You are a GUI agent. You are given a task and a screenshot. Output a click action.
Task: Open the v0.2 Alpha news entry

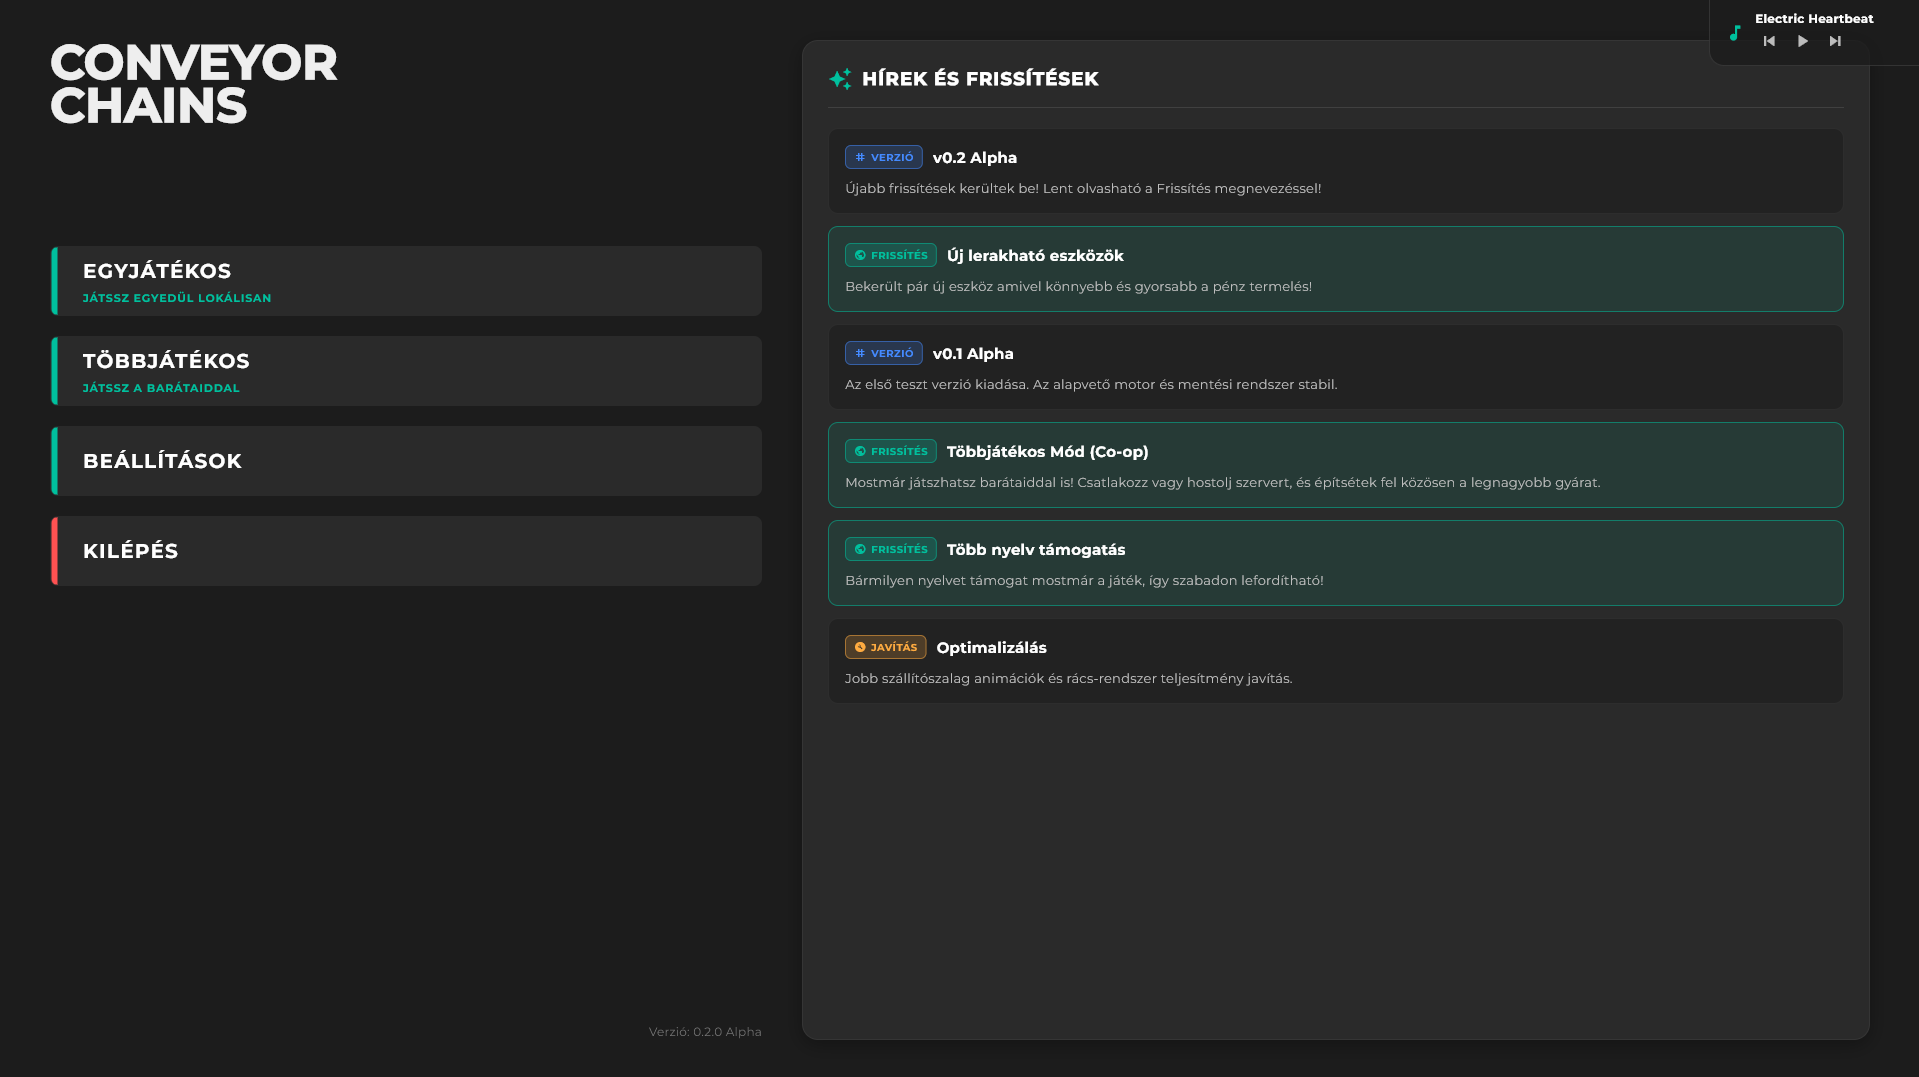click(x=1335, y=171)
